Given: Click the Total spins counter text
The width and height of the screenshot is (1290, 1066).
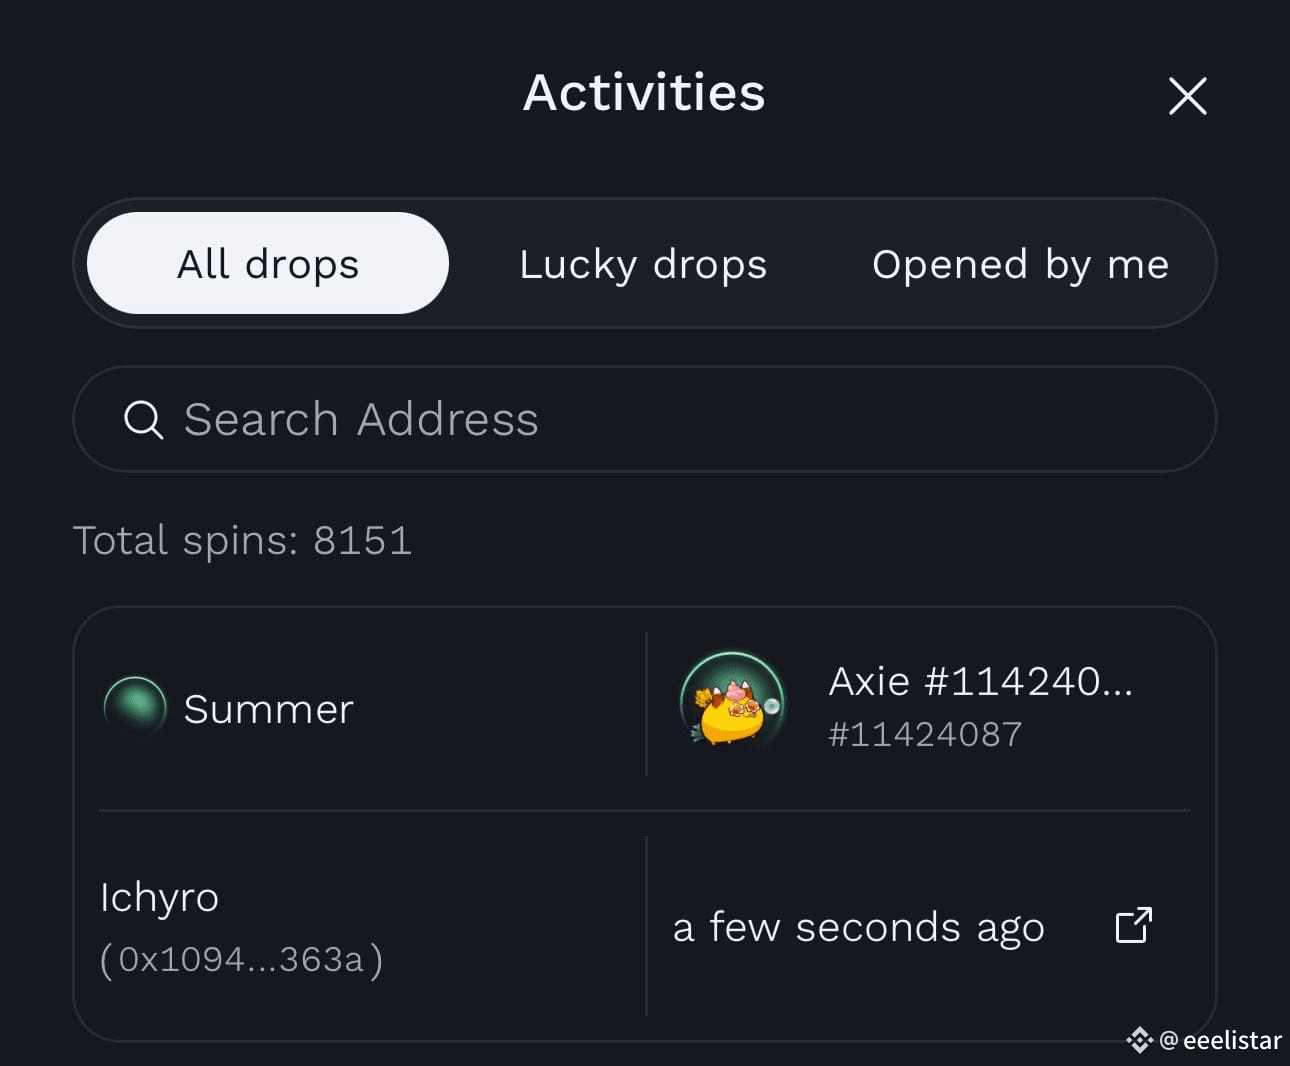Looking at the screenshot, I should [242, 540].
